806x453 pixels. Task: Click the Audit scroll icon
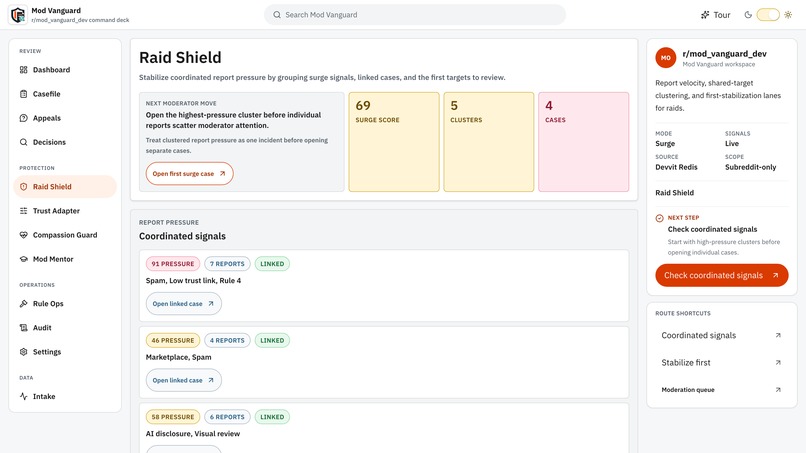pos(24,328)
